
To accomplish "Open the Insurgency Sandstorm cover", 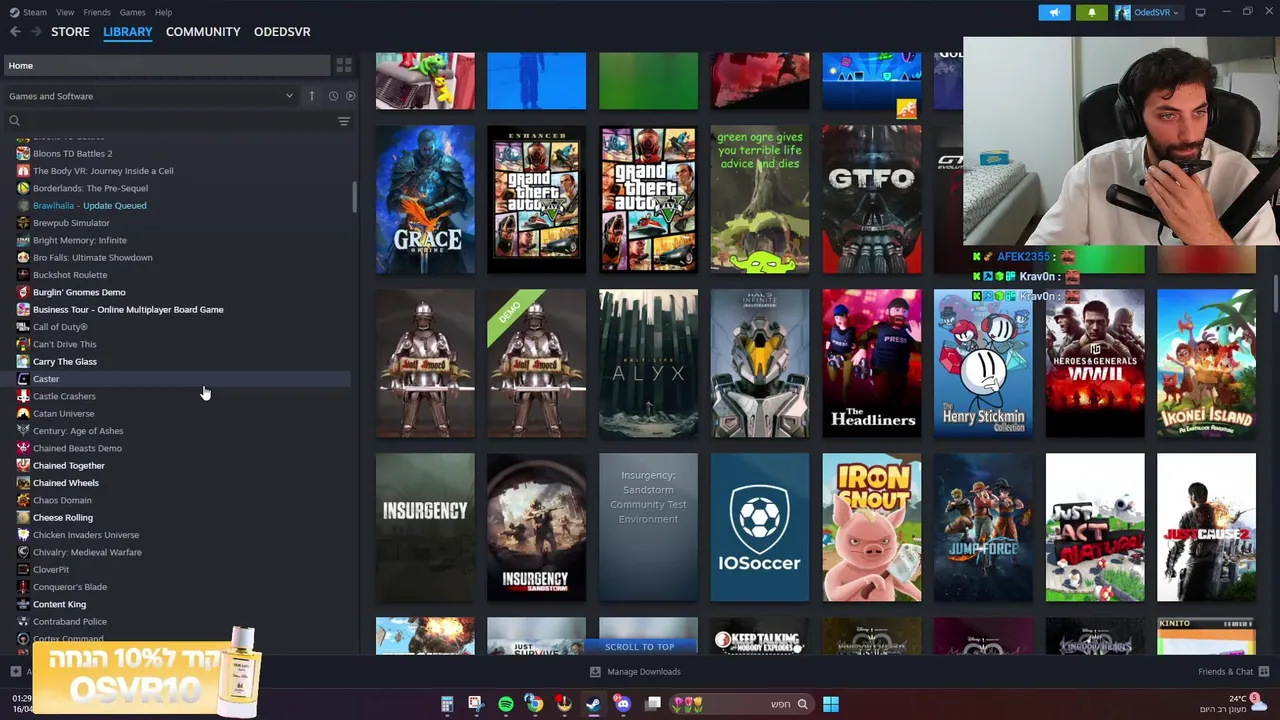I will coord(536,528).
